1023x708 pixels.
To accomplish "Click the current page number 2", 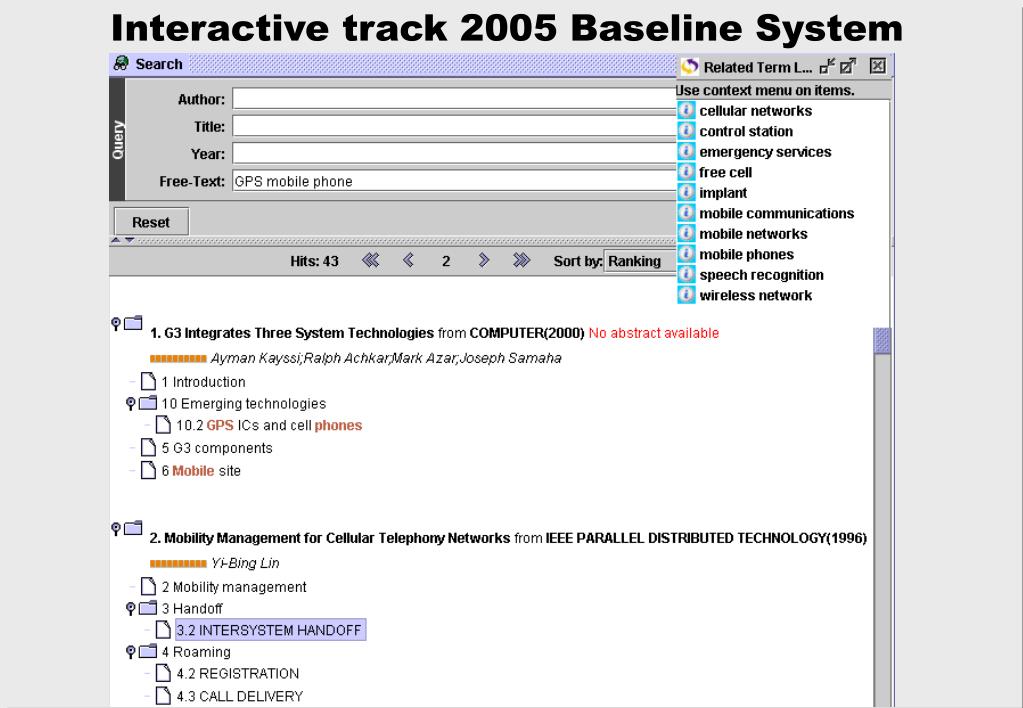I will click(x=446, y=261).
